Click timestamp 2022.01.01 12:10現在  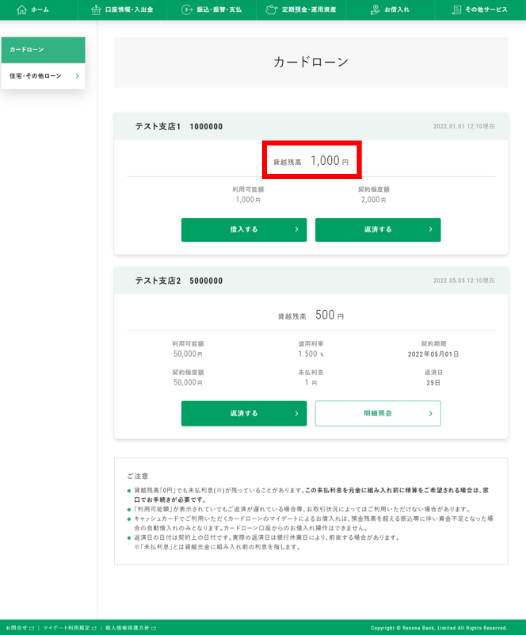point(464,126)
